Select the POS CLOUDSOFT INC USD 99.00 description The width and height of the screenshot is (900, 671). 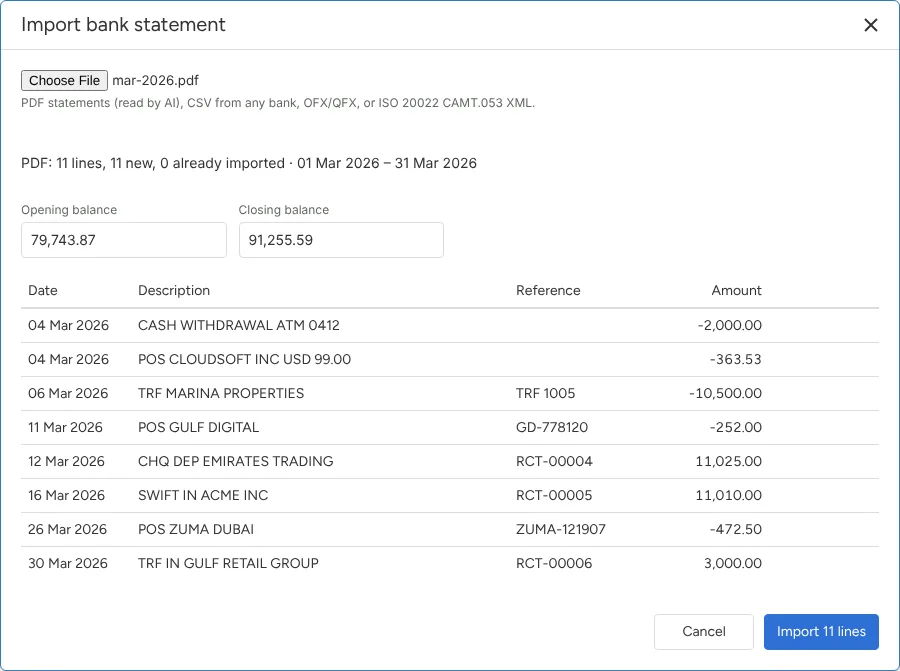click(x=245, y=359)
